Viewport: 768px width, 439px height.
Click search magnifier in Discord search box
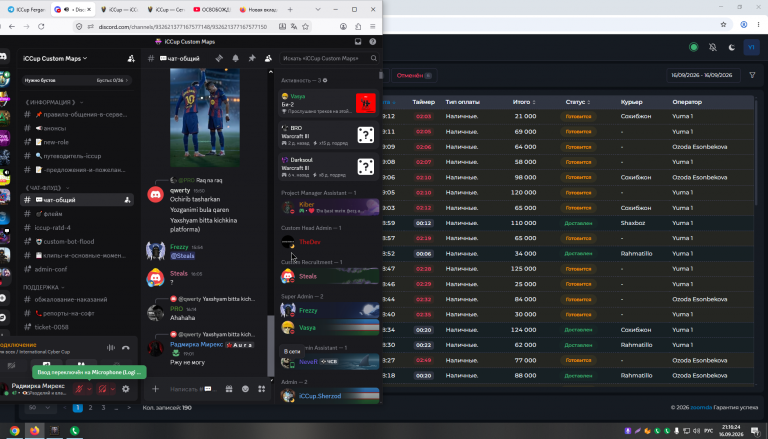[374, 58]
